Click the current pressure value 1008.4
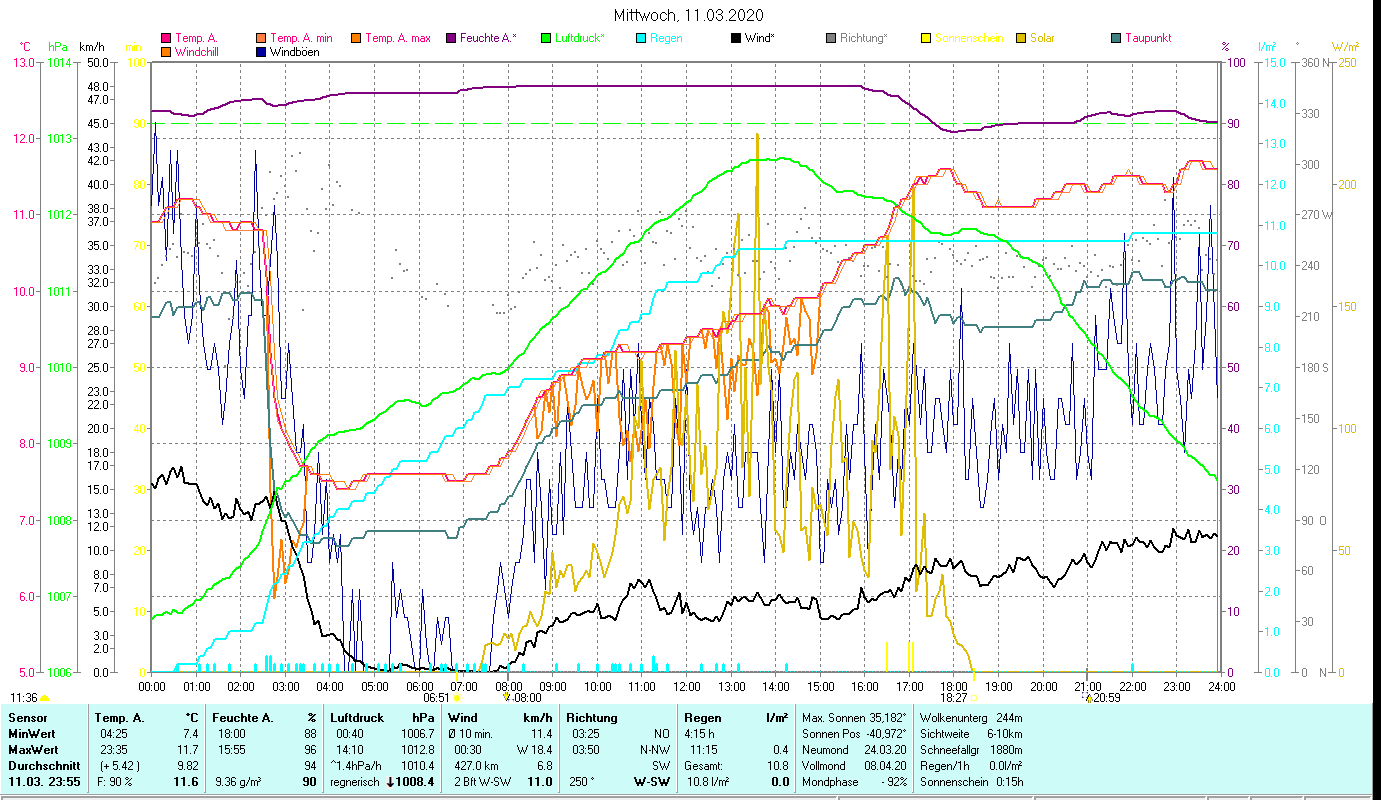The height and width of the screenshot is (800, 1381). coord(416,782)
